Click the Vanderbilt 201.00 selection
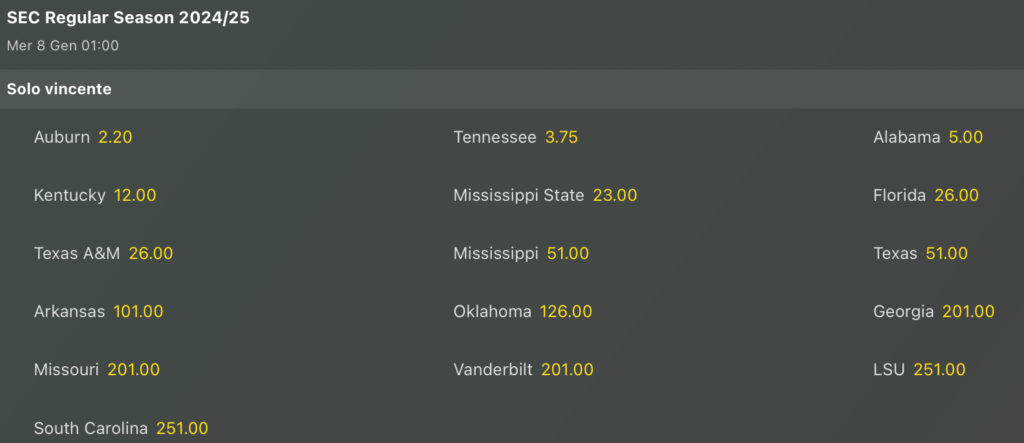The width and height of the screenshot is (1024, 443). coord(567,369)
